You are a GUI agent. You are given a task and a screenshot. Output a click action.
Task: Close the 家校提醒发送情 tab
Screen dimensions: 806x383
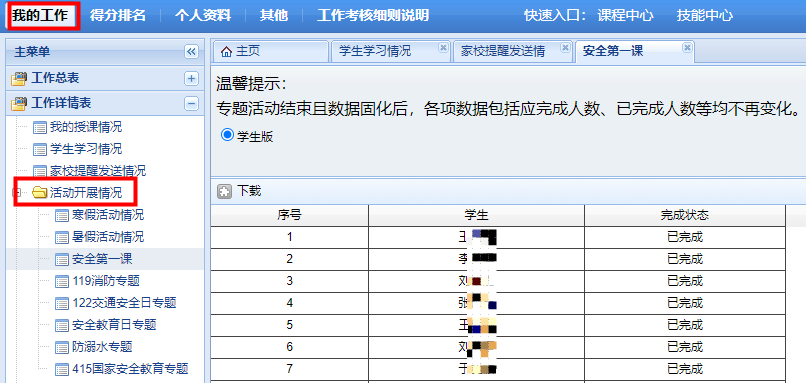565,47
